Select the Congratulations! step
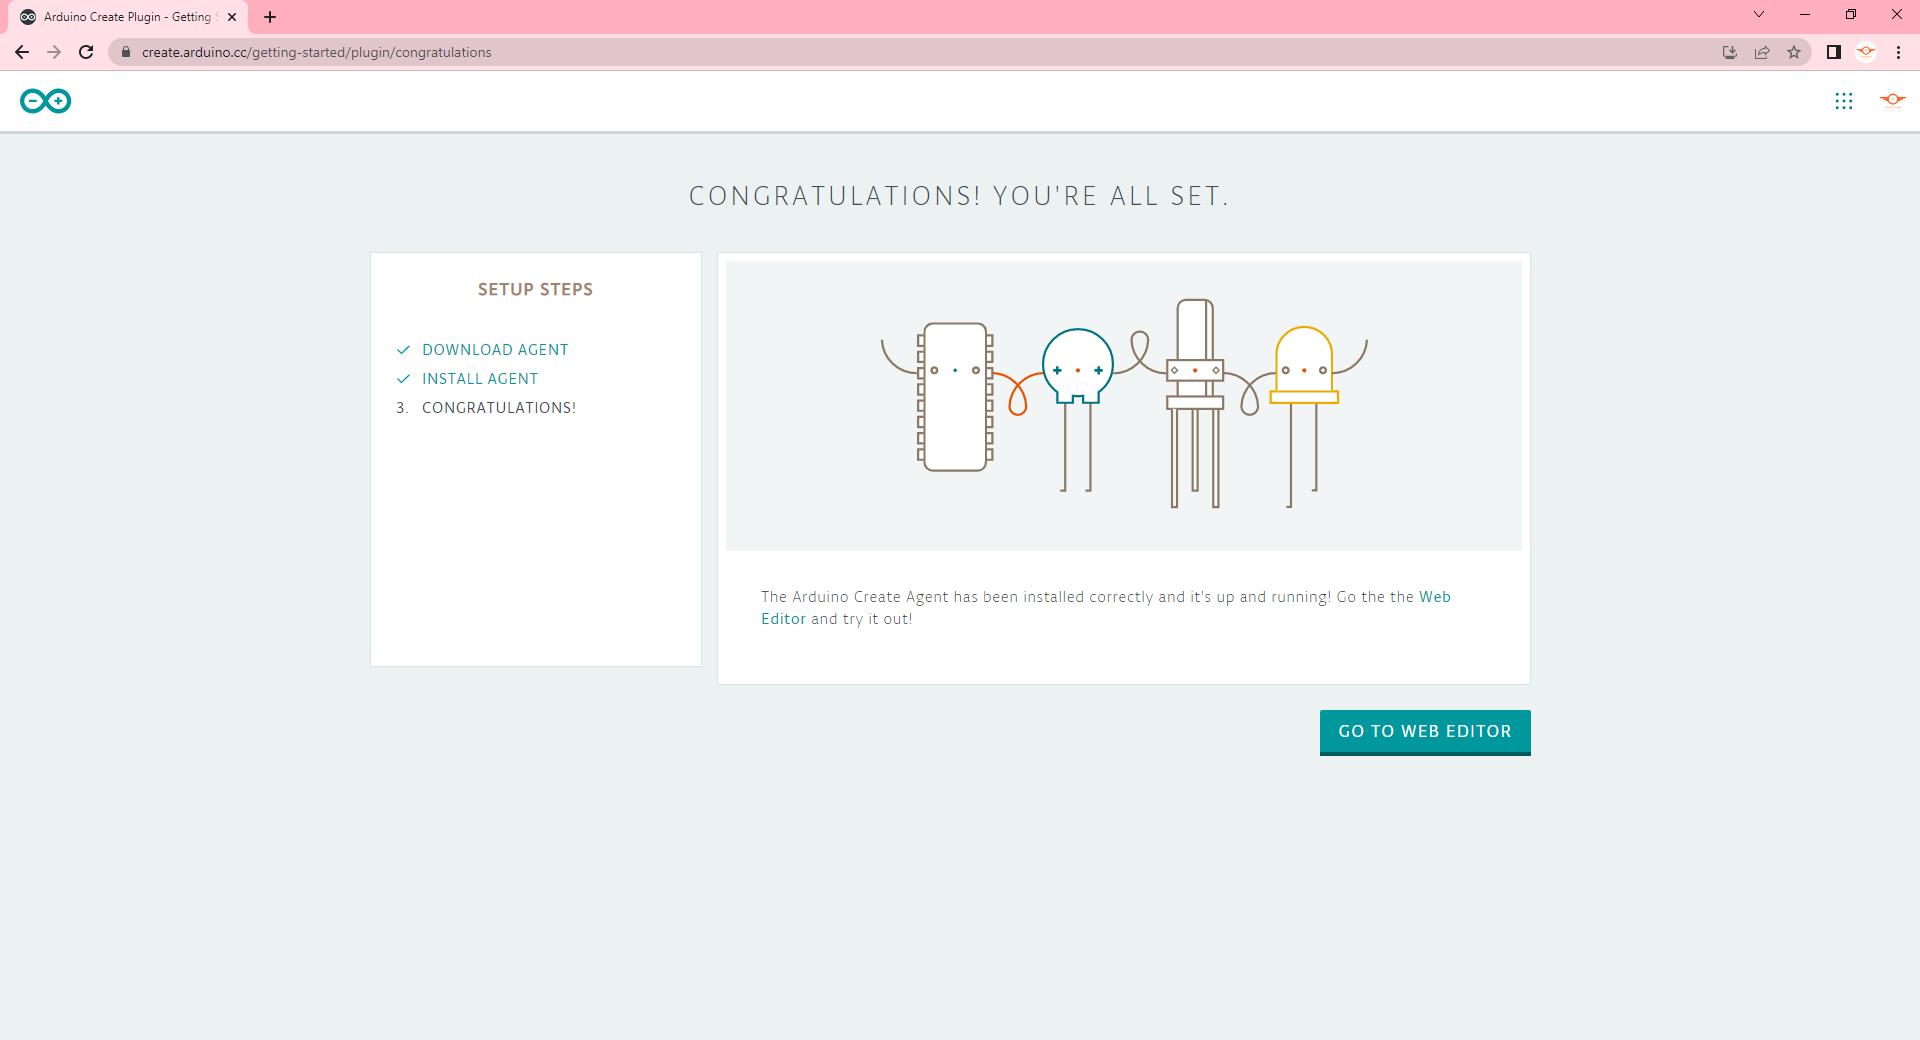The width and height of the screenshot is (1920, 1040). point(499,408)
